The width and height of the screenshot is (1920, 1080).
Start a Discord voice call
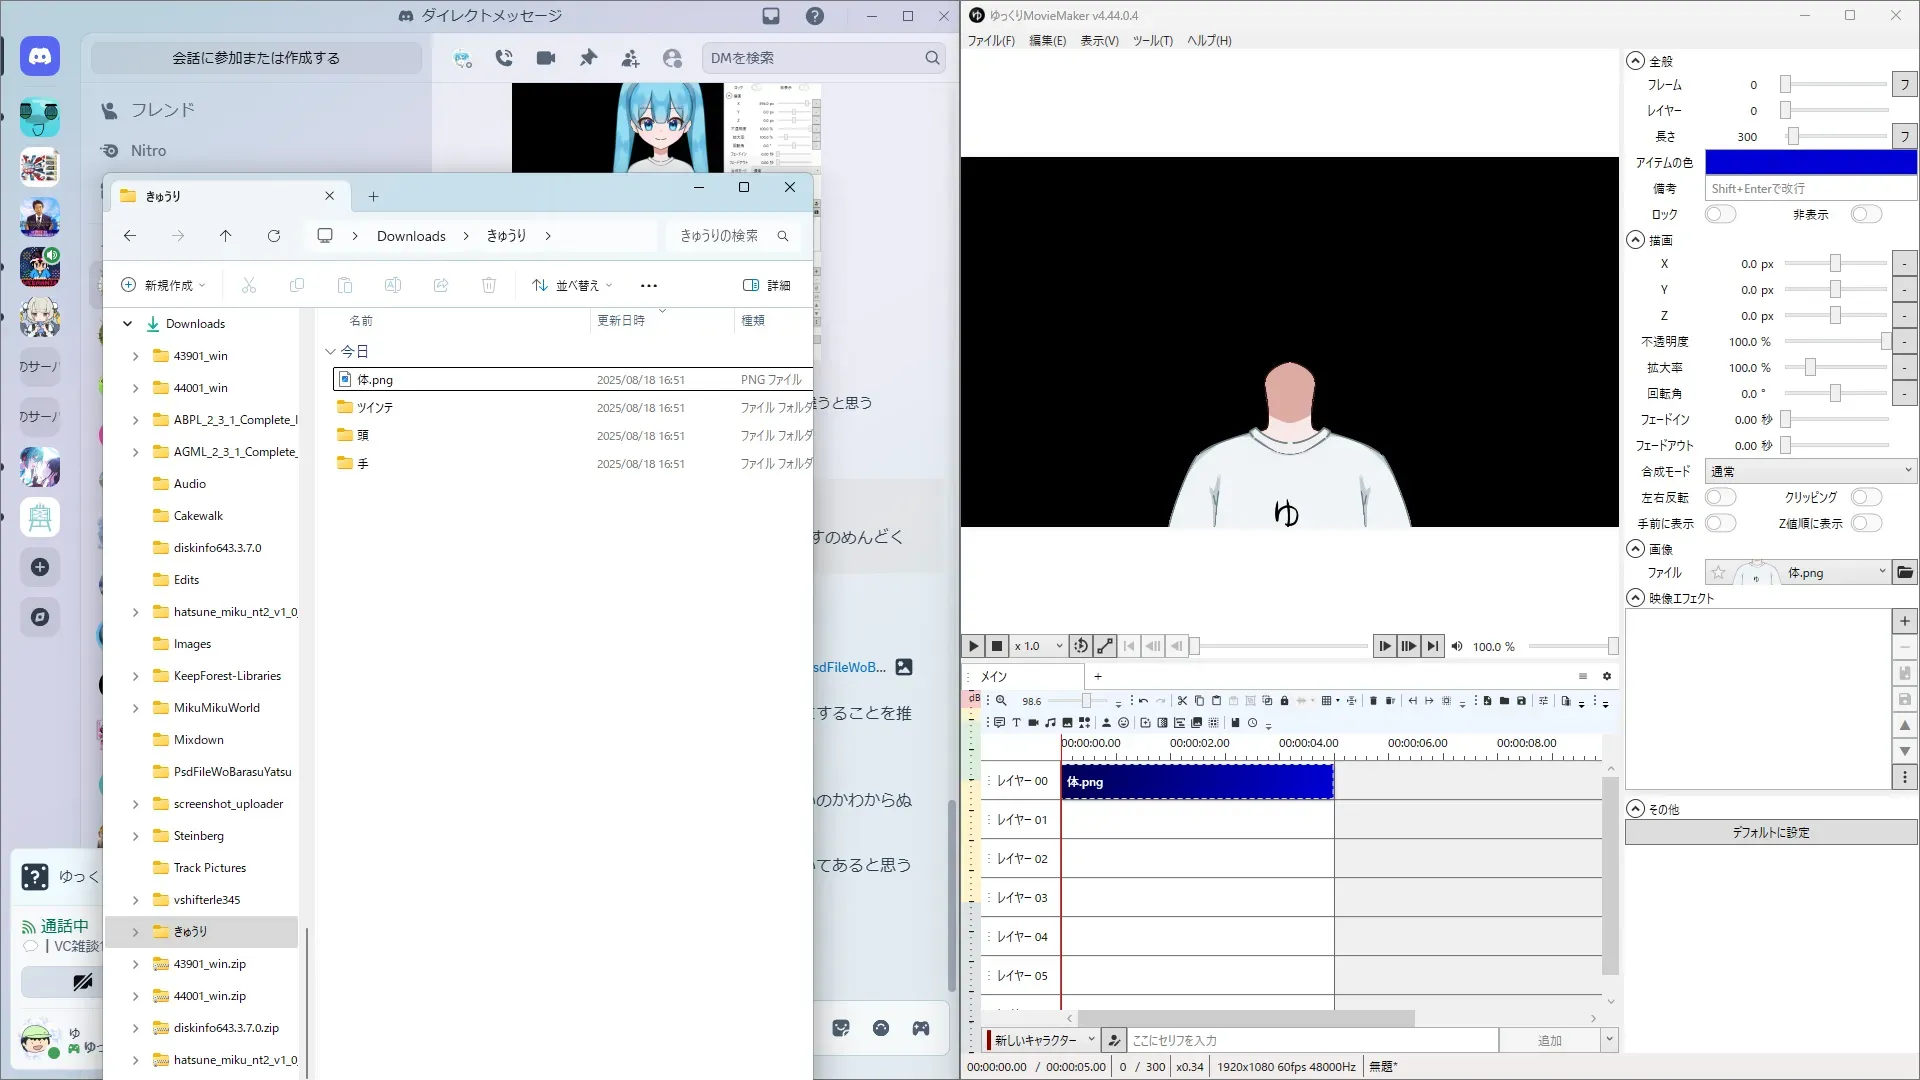(x=504, y=58)
